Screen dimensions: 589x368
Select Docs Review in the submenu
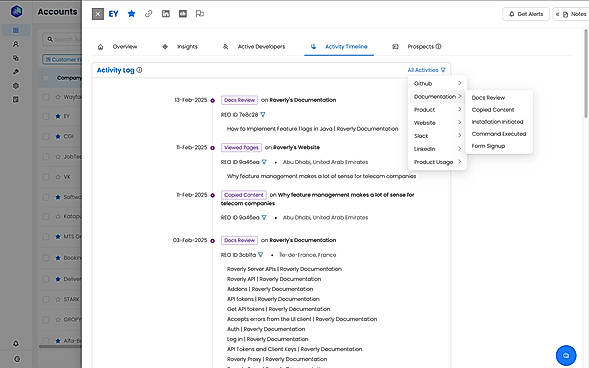click(488, 98)
